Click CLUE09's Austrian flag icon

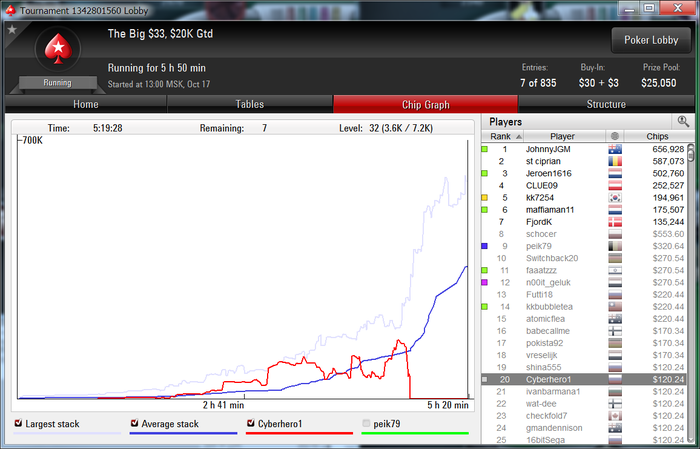click(615, 186)
